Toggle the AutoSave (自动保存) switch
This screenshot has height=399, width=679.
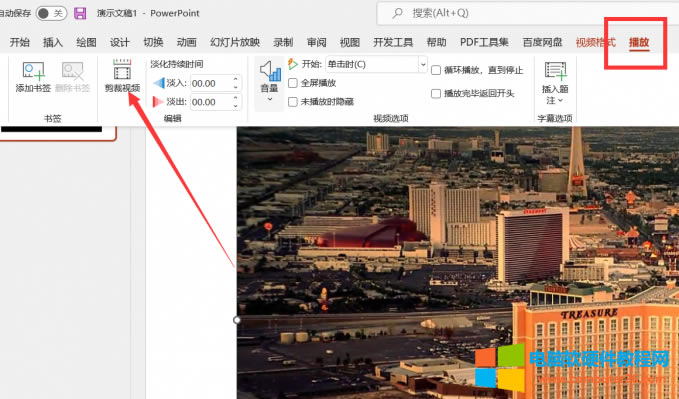tap(51, 13)
